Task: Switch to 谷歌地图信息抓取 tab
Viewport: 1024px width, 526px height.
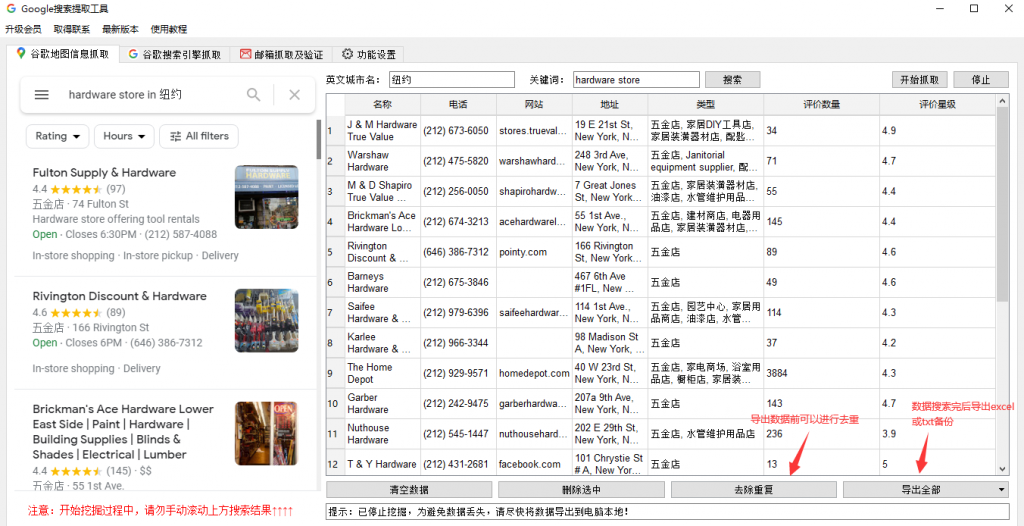Action: pos(62,54)
